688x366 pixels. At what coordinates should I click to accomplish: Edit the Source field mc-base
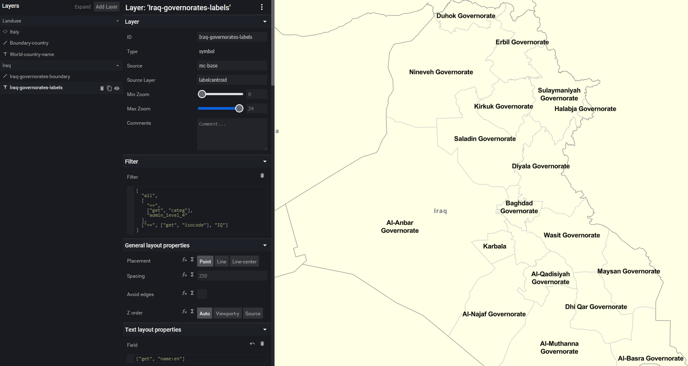pos(232,66)
